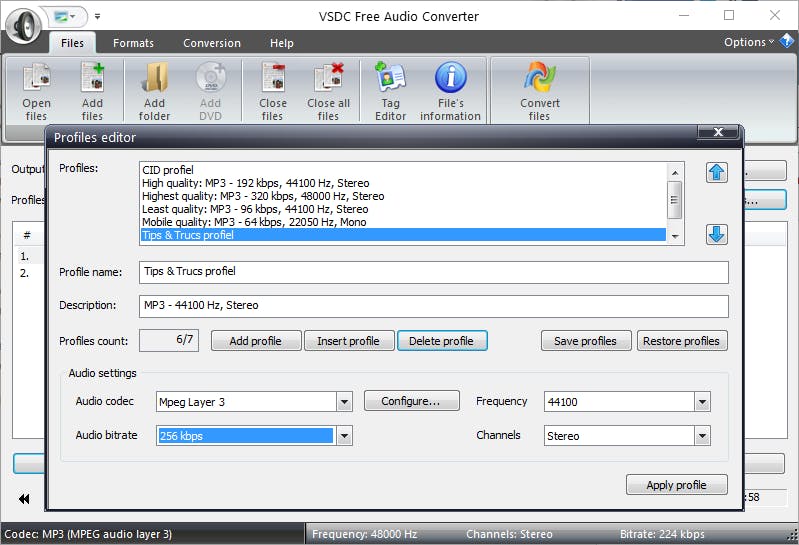This screenshot has width=799, height=545.
Task: Select the Tips & Trucs profiel entry
Action: (403, 235)
